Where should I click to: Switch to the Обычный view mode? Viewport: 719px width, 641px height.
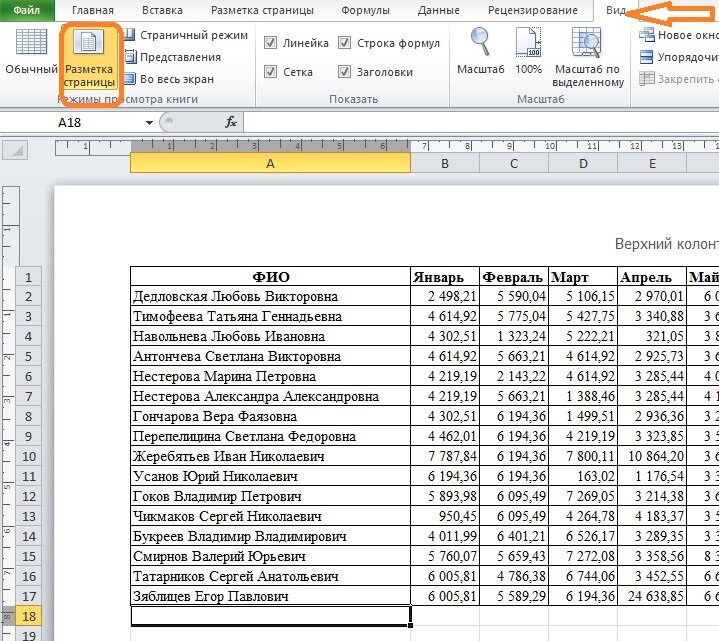[x=31, y=51]
